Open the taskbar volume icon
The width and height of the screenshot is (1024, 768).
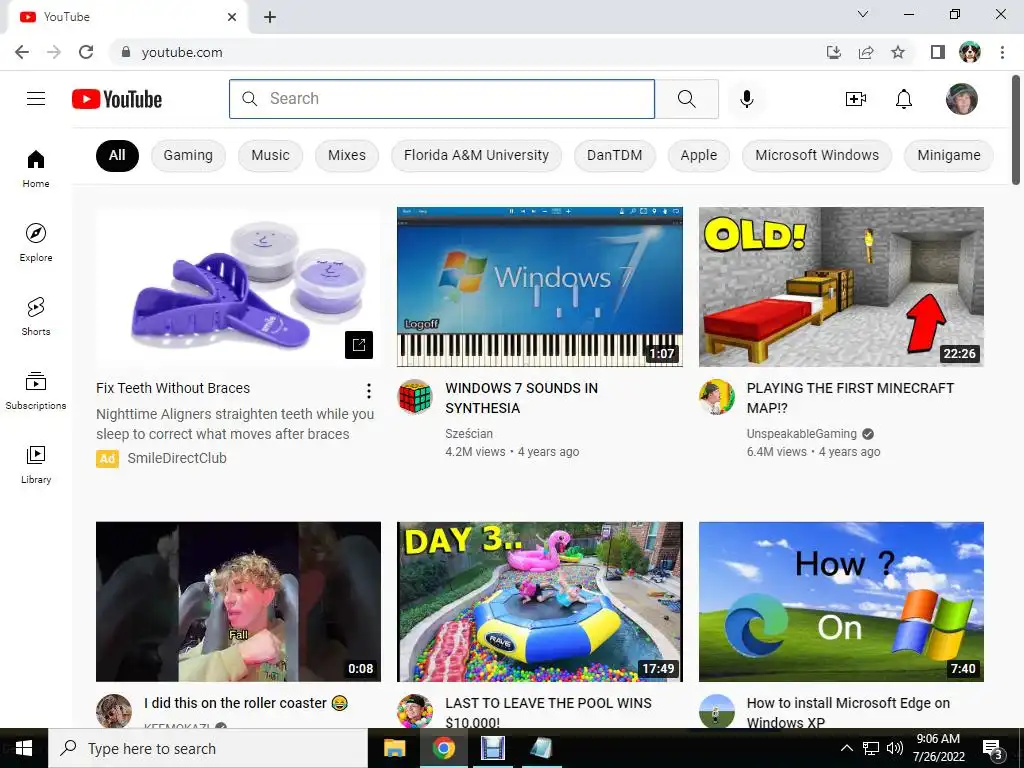pyautogui.click(x=894, y=748)
